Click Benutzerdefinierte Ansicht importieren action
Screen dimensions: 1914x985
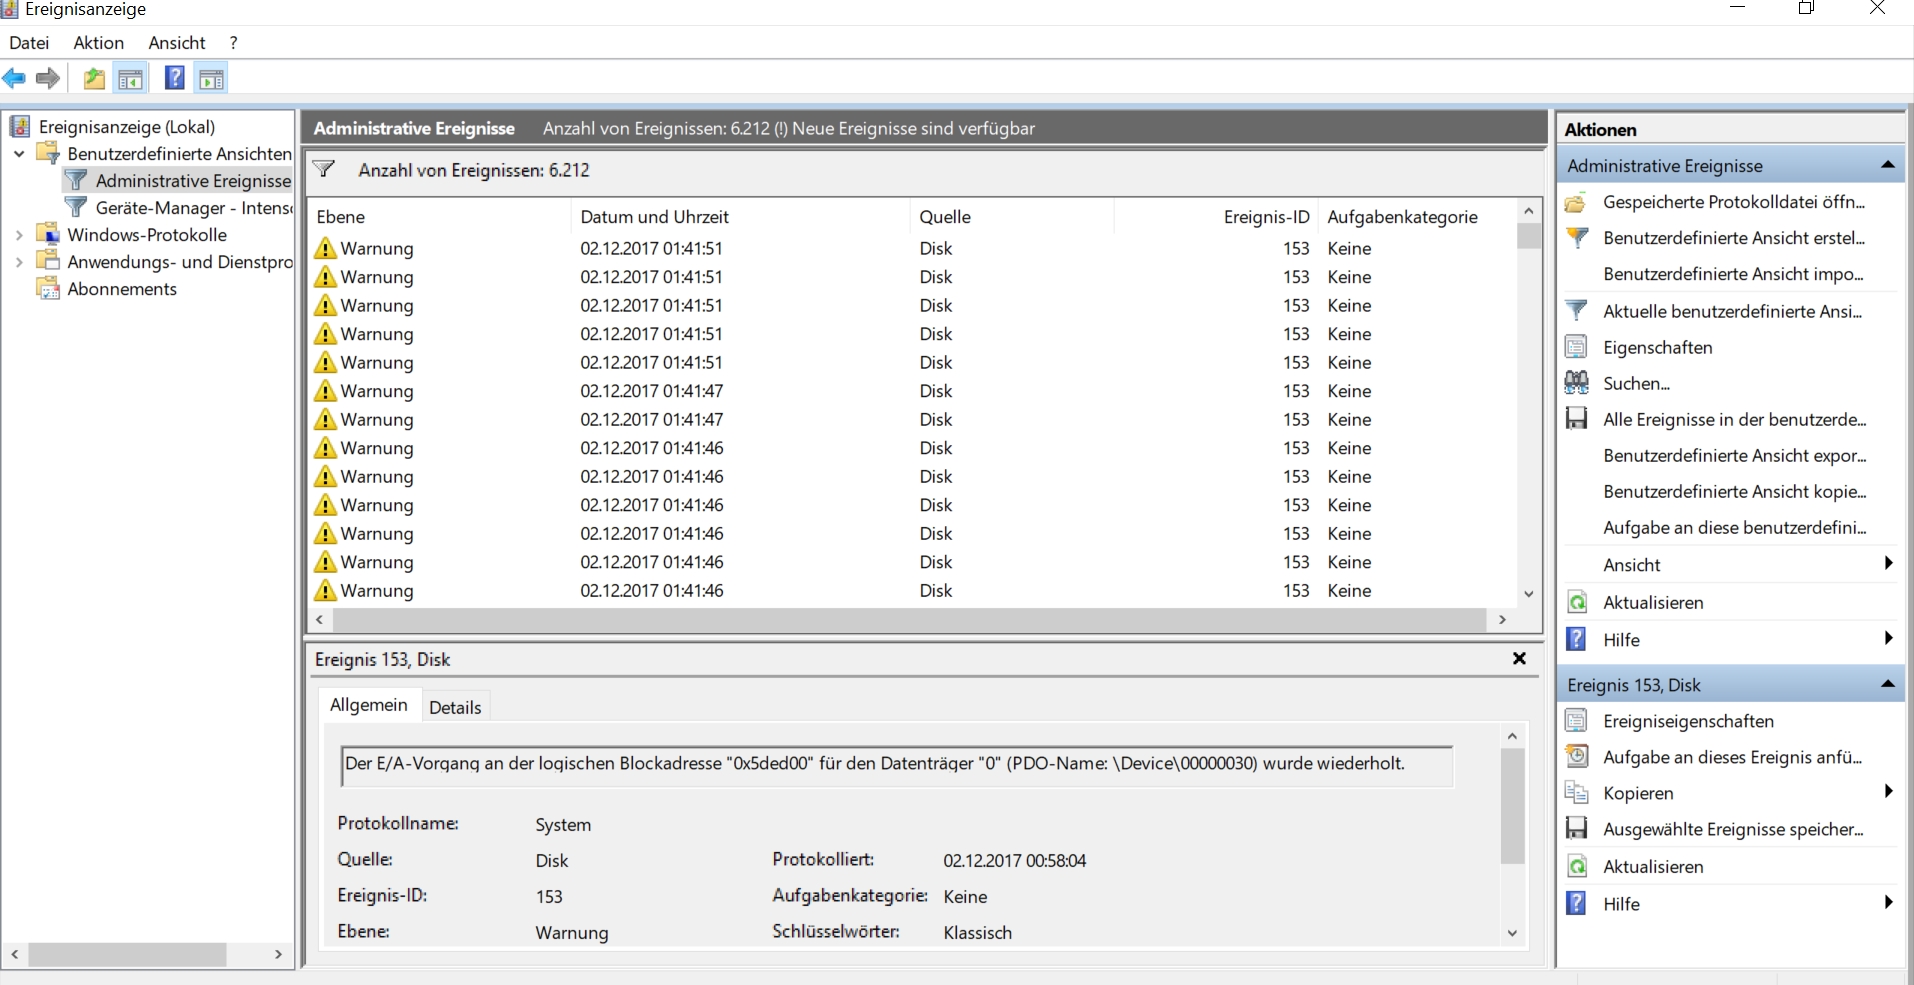pyautogui.click(x=1733, y=274)
